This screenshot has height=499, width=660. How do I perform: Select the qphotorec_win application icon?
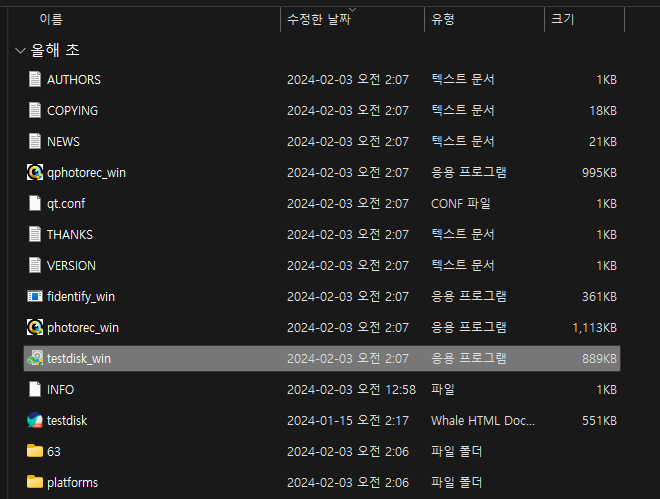click(35, 172)
